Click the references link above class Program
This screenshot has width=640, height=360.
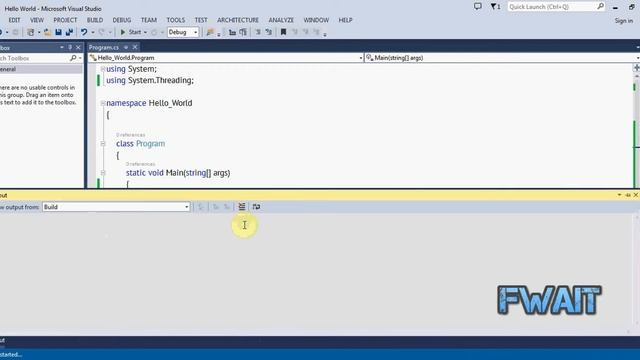(x=131, y=135)
